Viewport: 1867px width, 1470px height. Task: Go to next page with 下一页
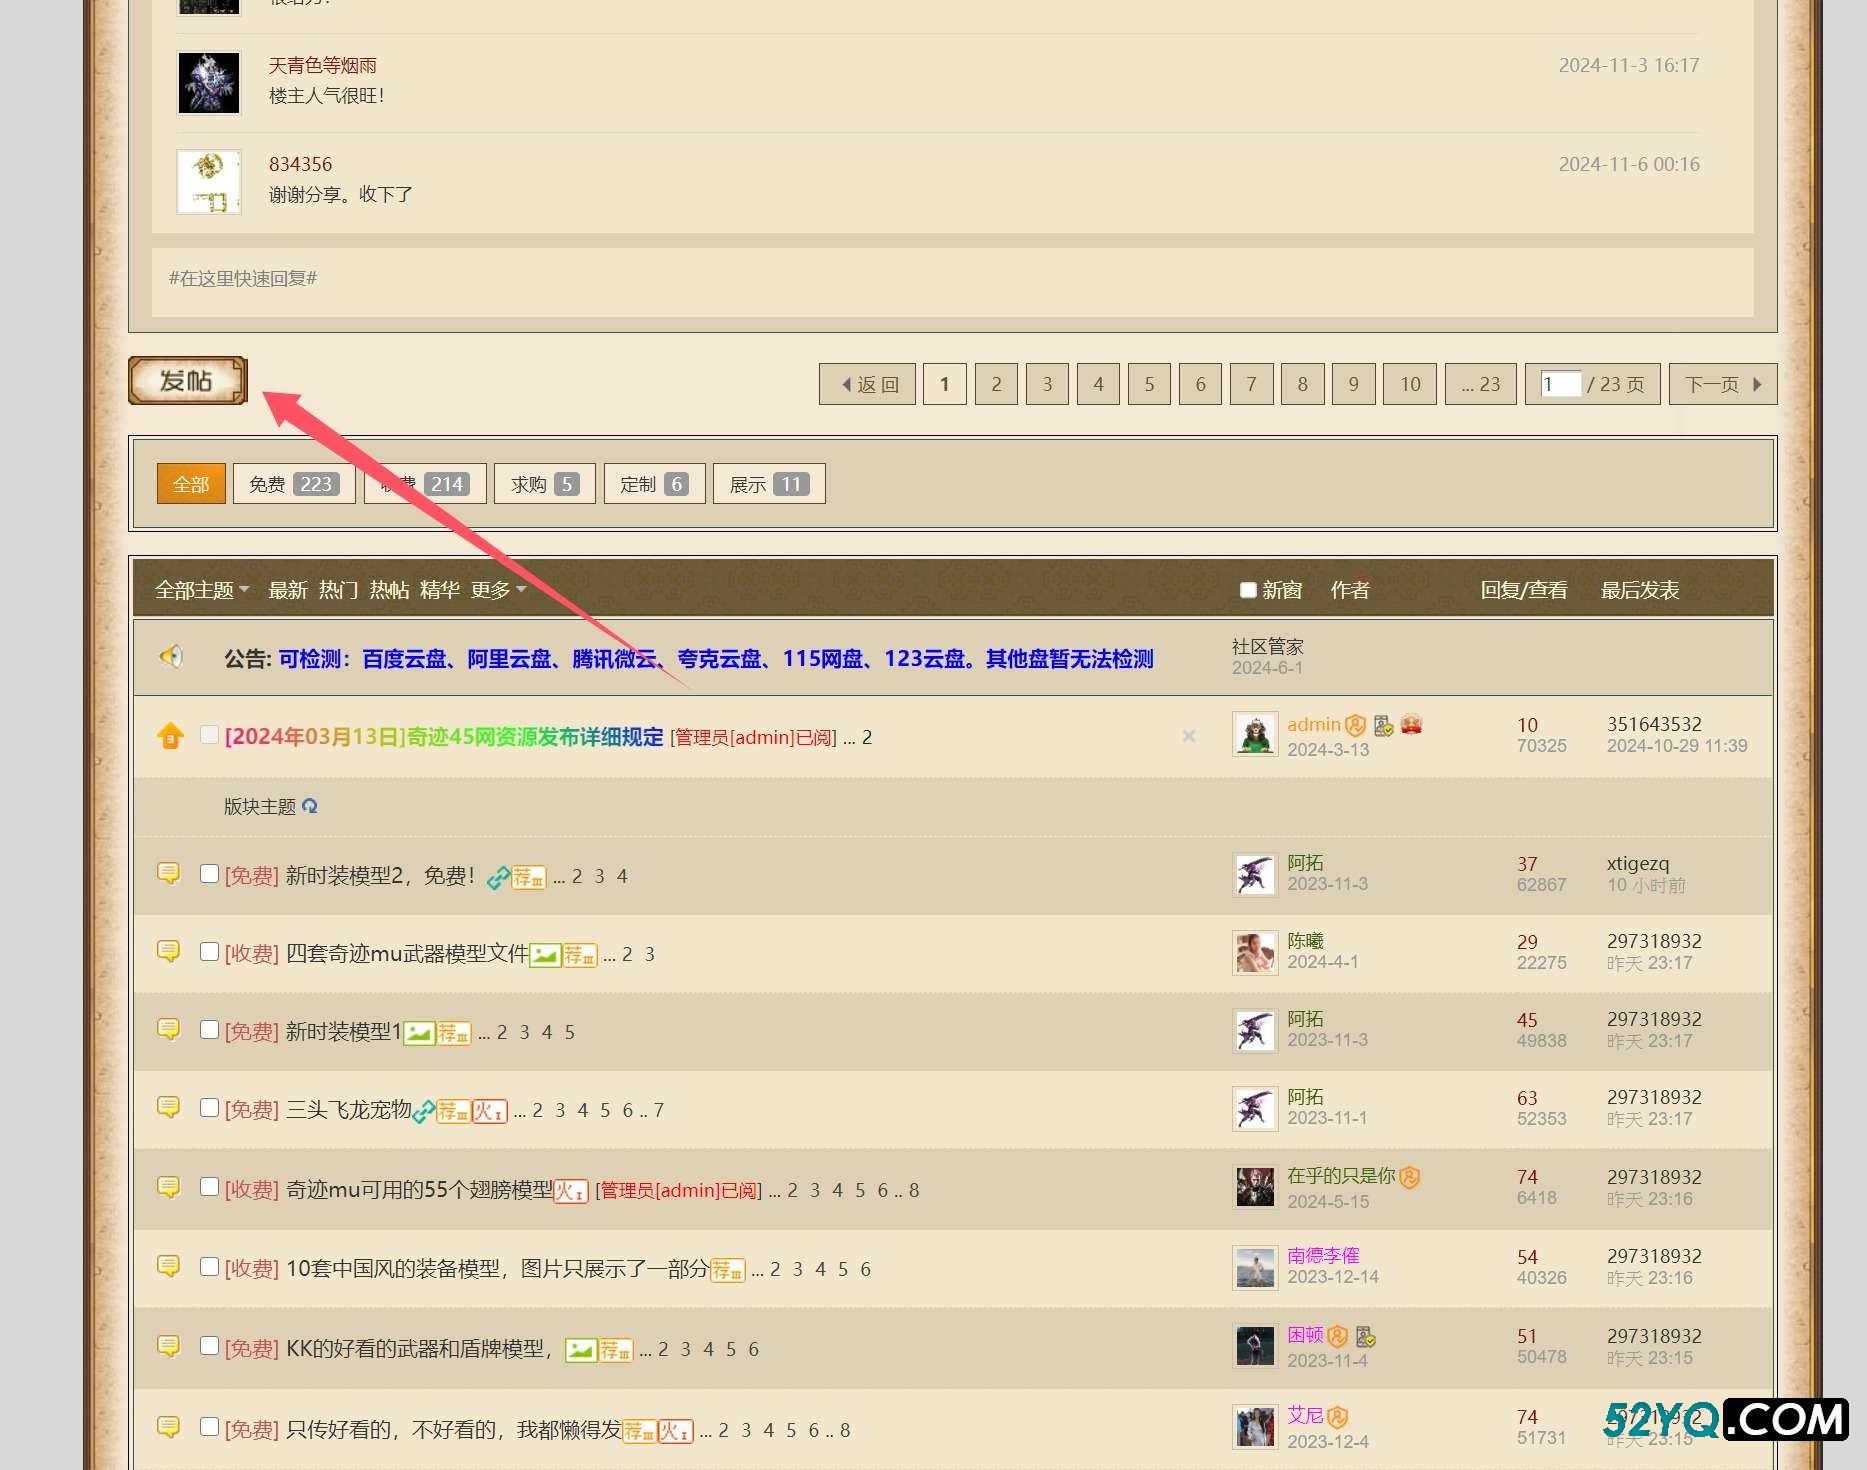pos(1722,385)
